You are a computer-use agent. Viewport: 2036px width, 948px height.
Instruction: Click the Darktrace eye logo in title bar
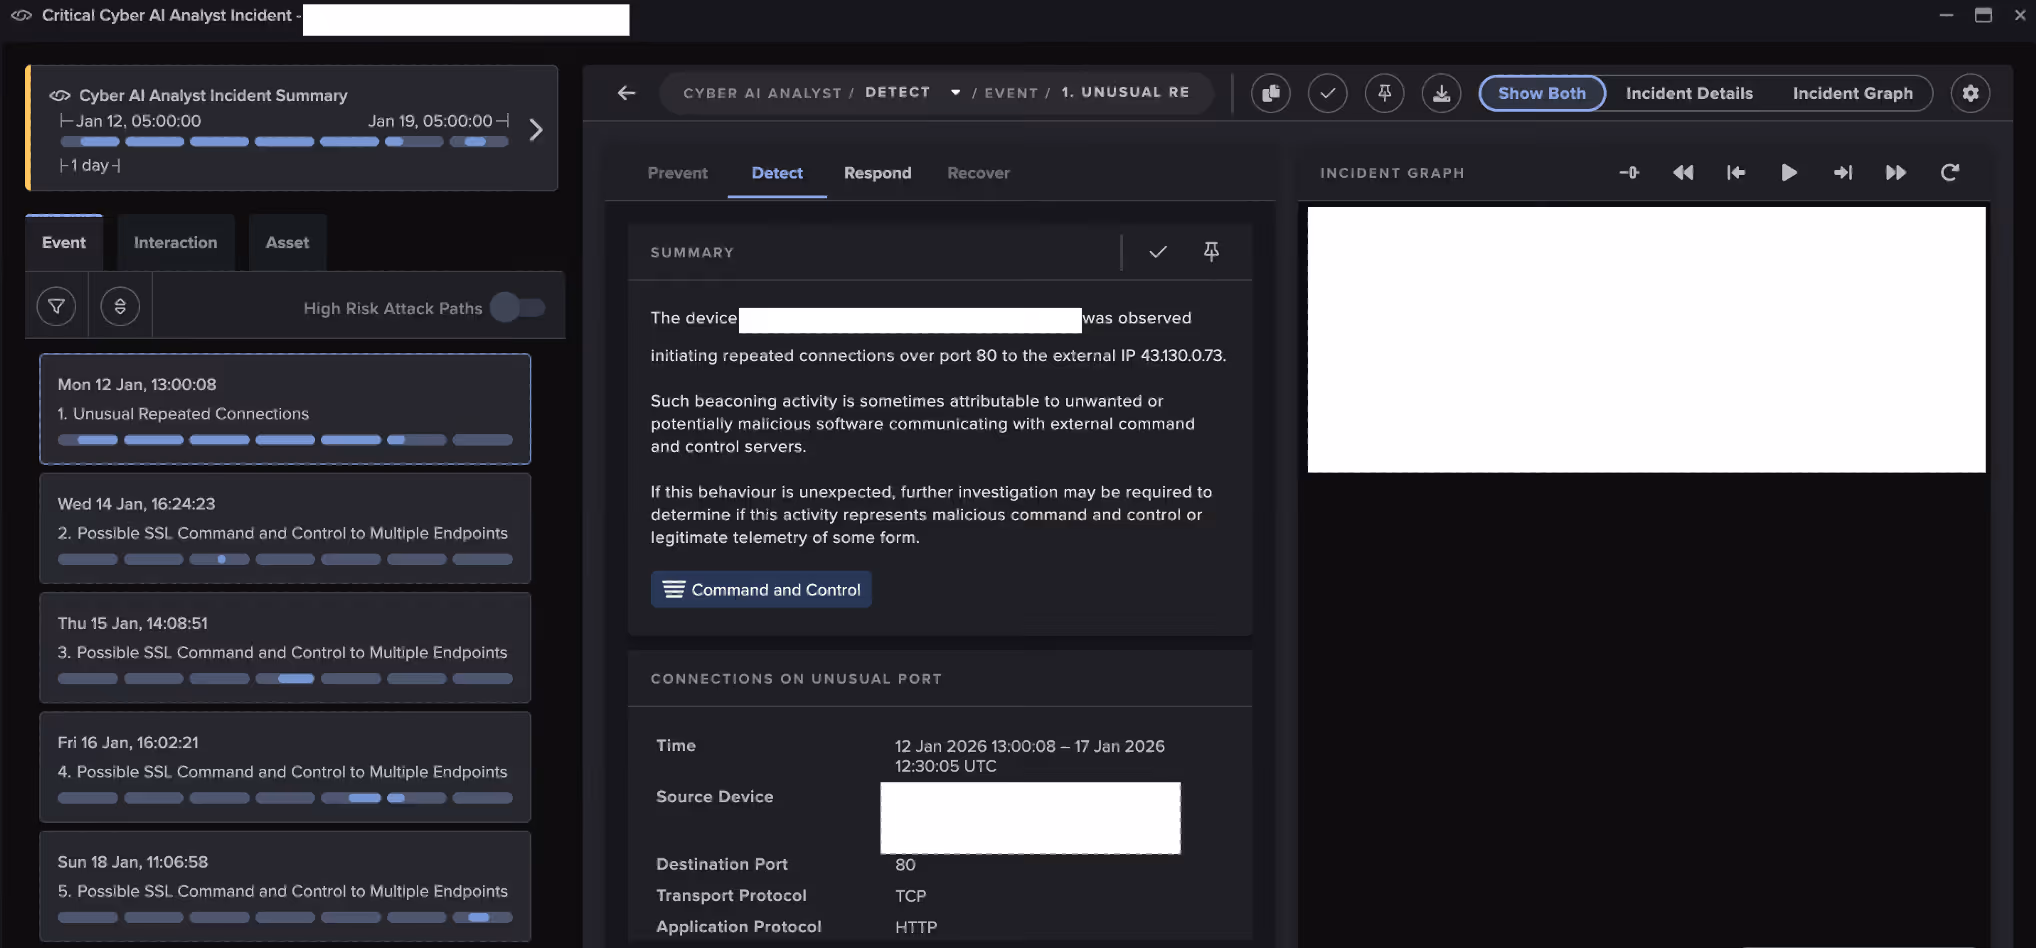pyautogui.click(x=21, y=16)
